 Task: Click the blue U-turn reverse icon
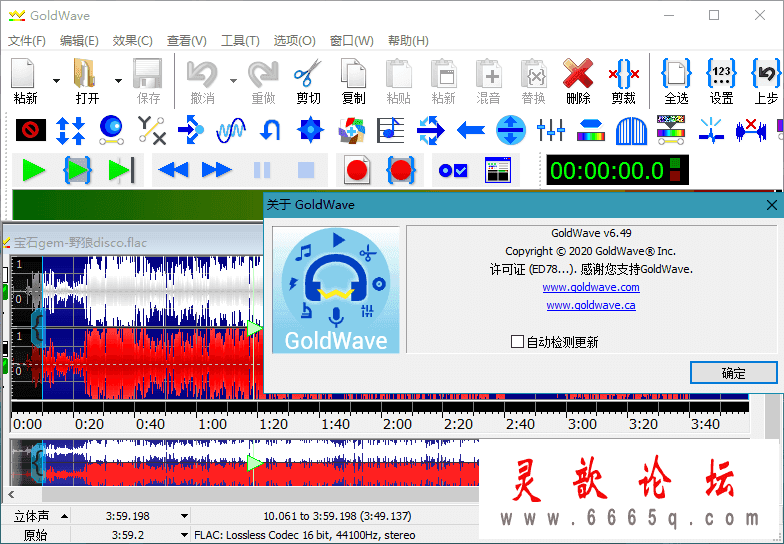[x=270, y=130]
